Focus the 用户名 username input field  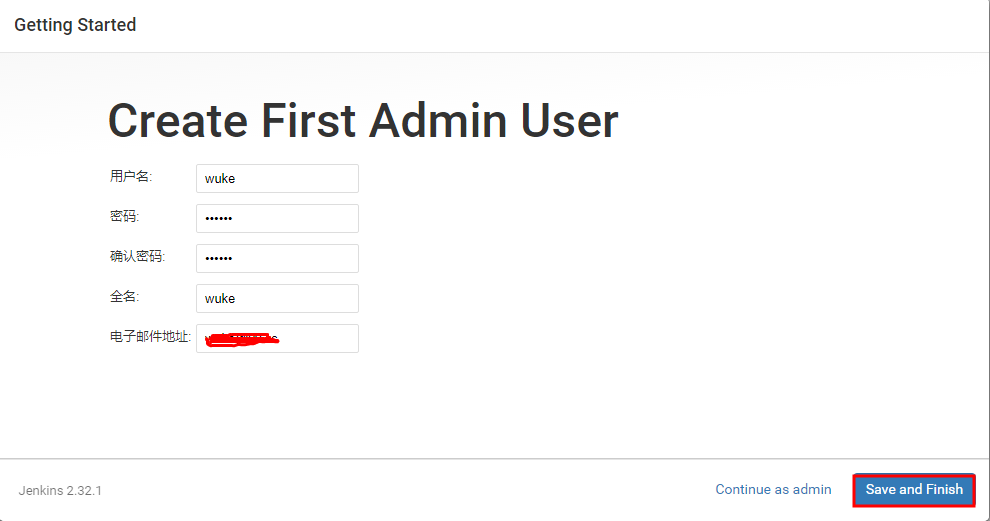(x=277, y=179)
